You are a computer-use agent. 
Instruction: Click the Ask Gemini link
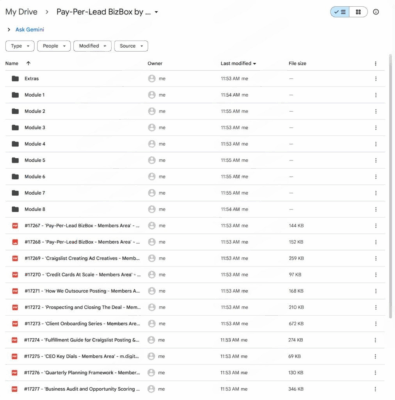coord(30,29)
